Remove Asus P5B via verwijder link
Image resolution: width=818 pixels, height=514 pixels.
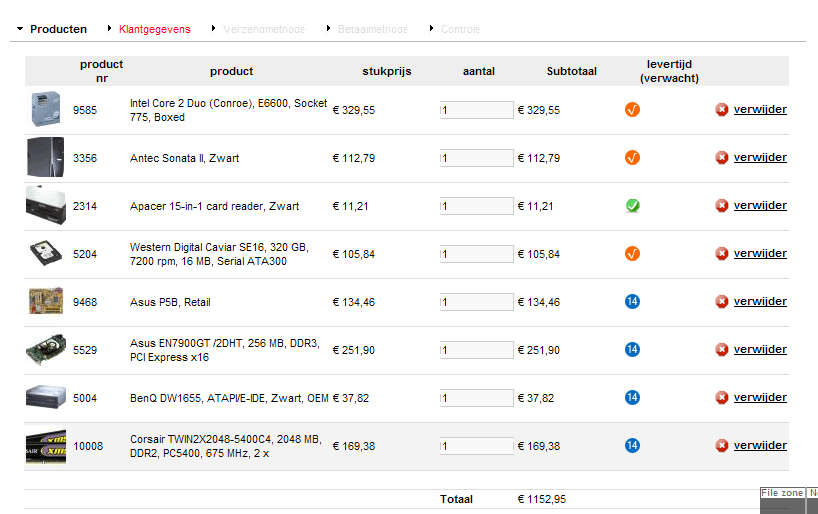pos(760,302)
